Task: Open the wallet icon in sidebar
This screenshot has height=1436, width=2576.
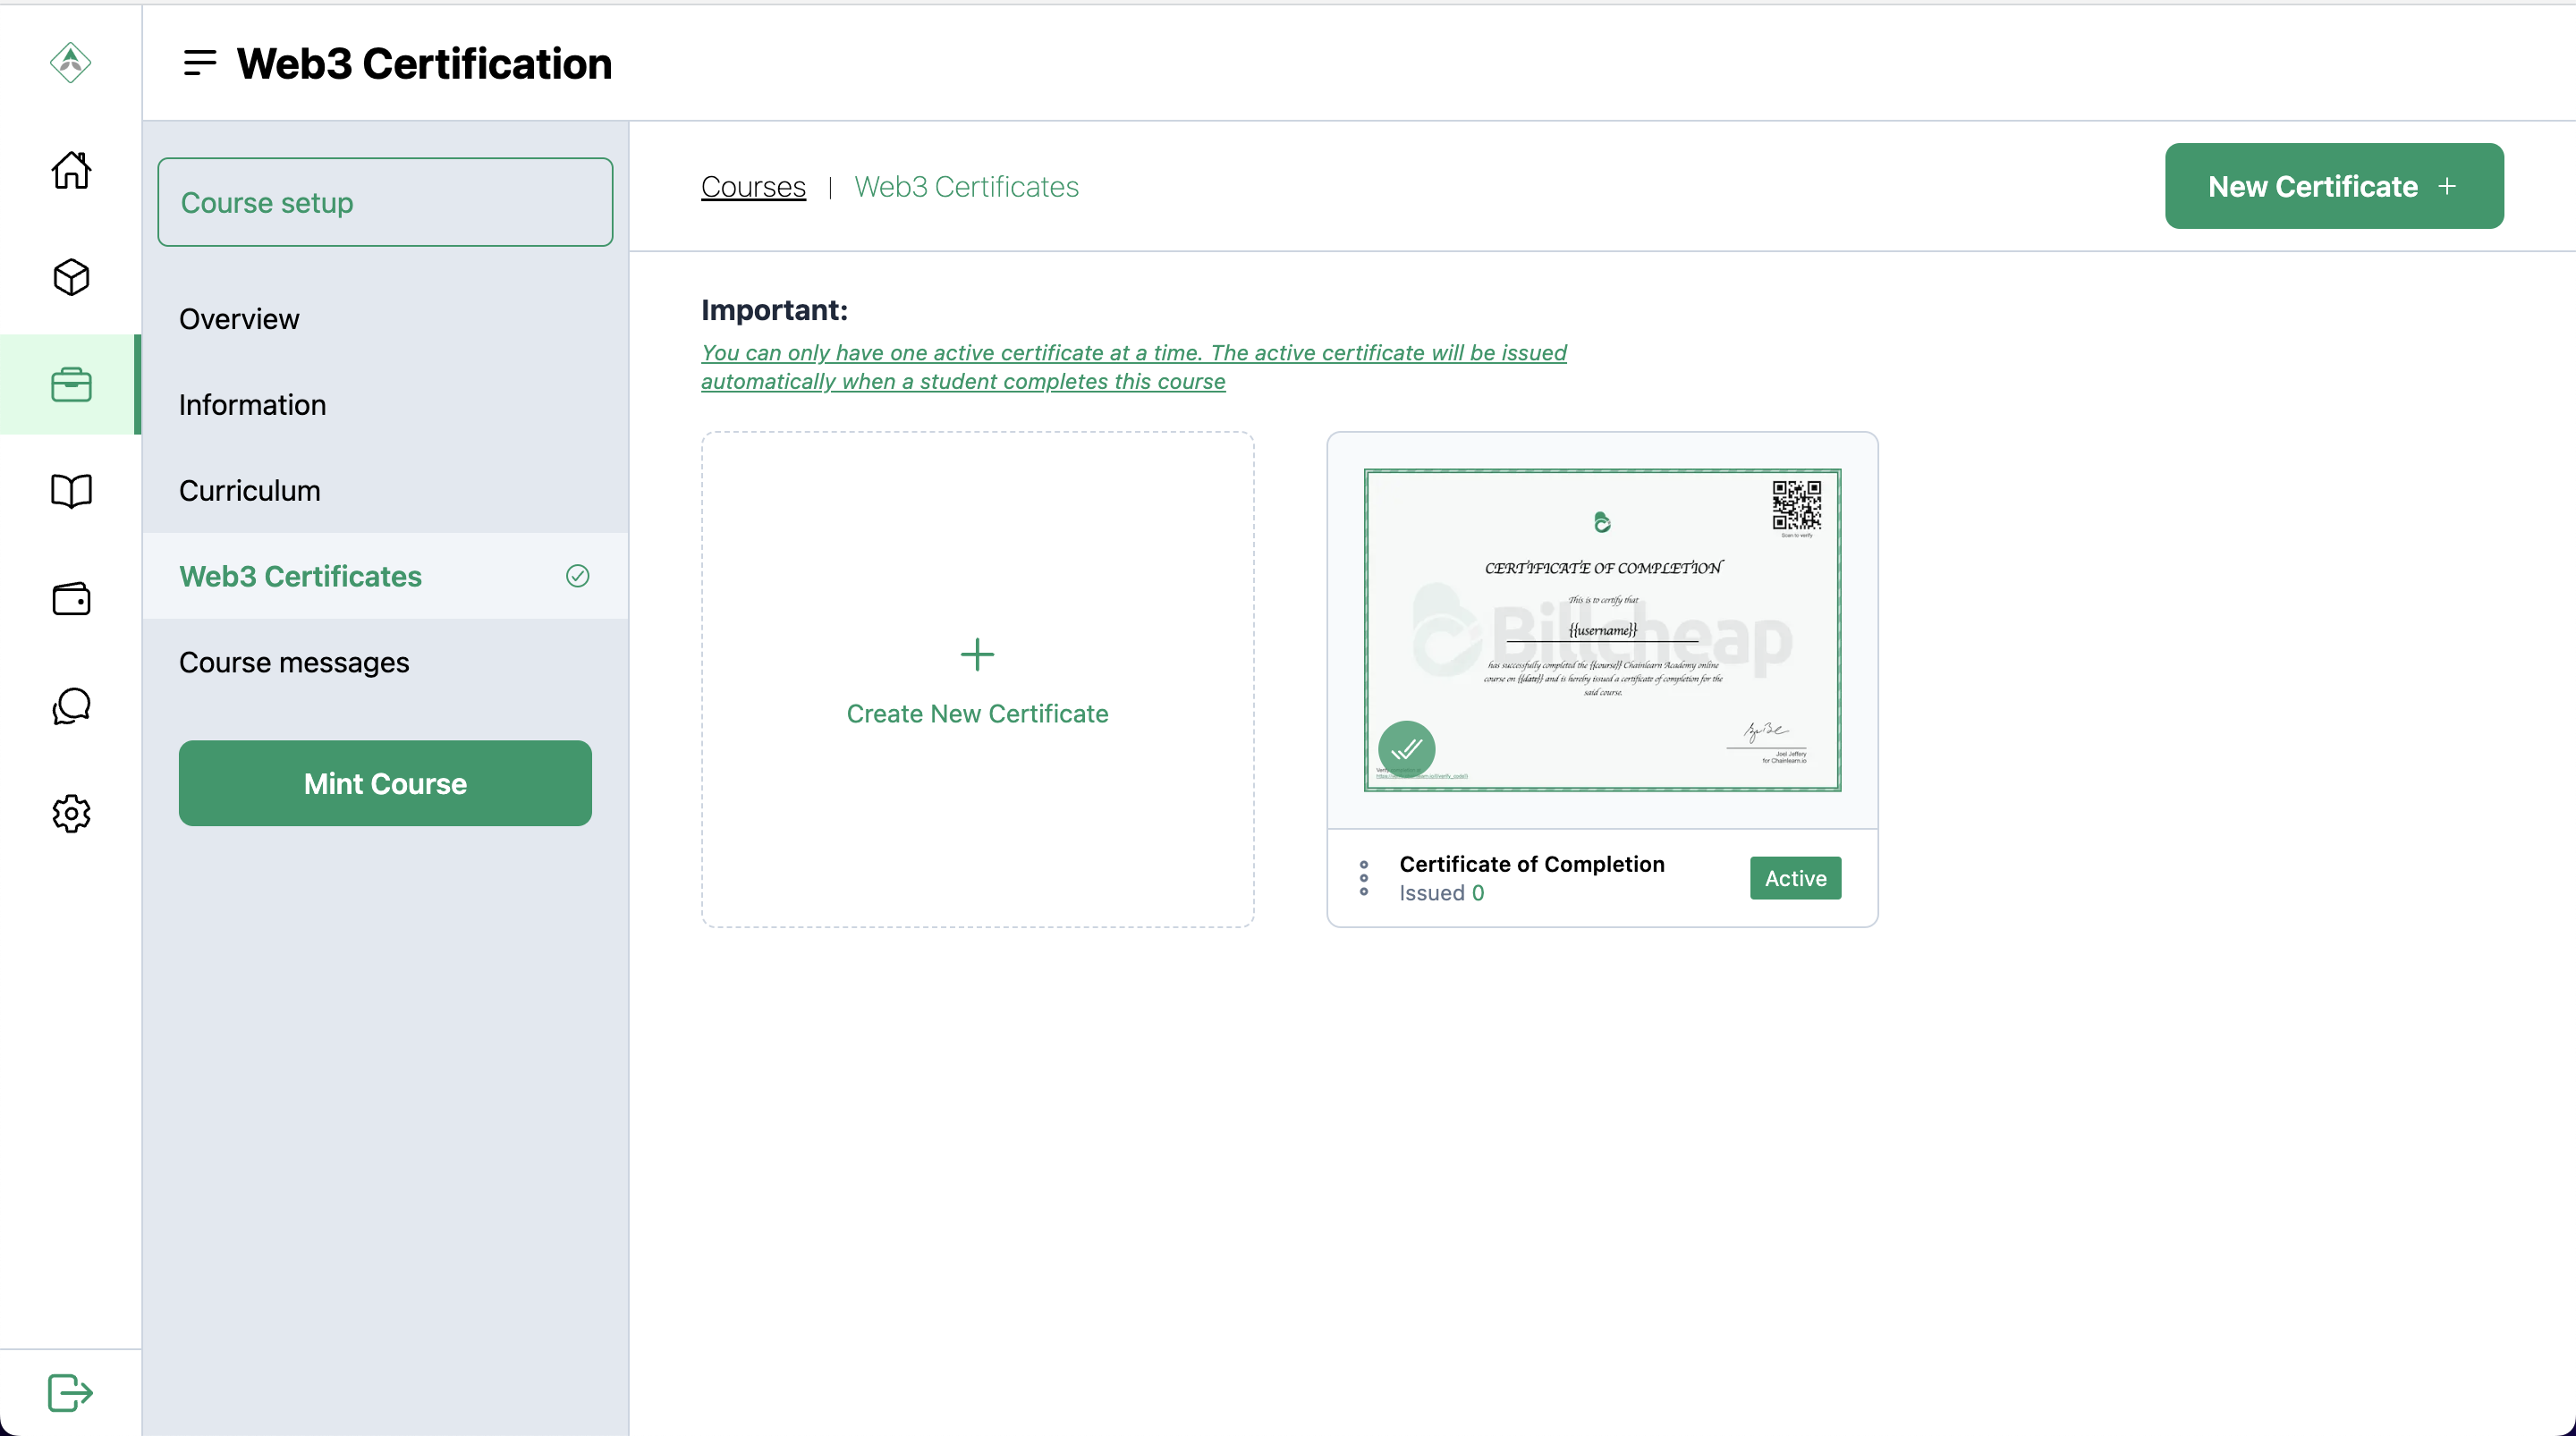Action: click(x=71, y=599)
